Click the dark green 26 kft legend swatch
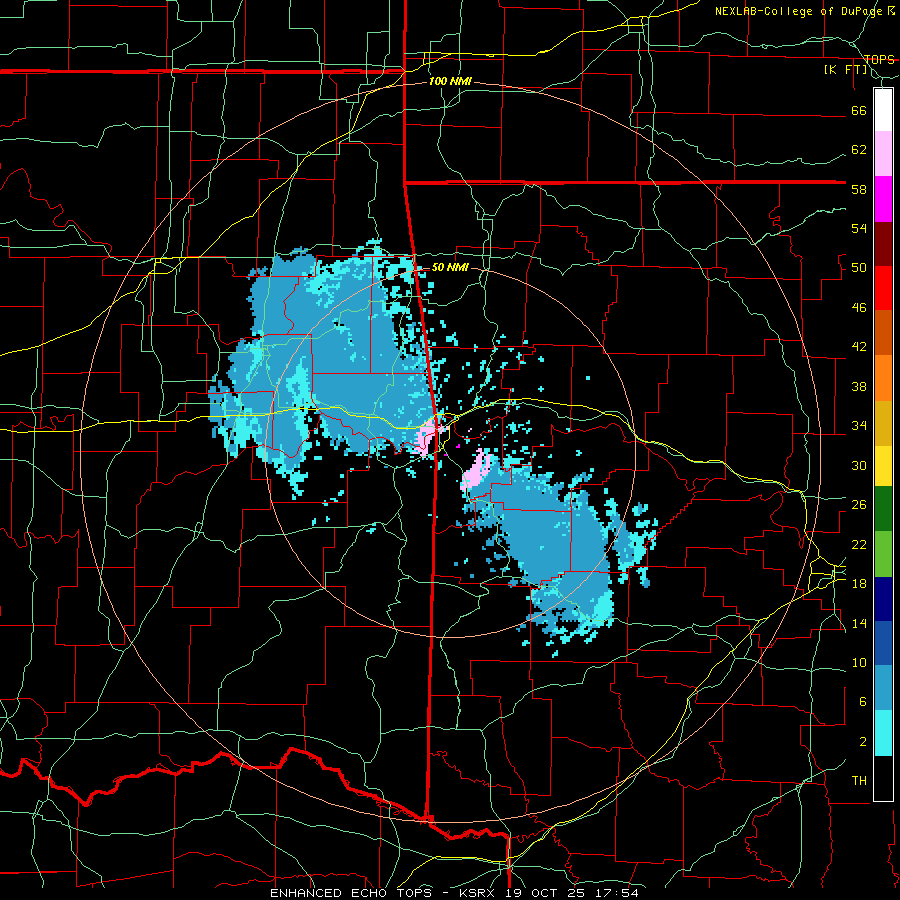The height and width of the screenshot is (900, 900). tap(883, 508)
